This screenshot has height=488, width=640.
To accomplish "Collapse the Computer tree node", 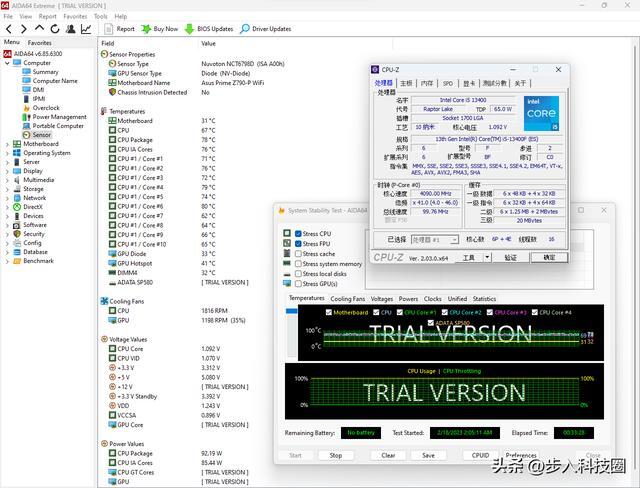I will click(x=7, y=63).
